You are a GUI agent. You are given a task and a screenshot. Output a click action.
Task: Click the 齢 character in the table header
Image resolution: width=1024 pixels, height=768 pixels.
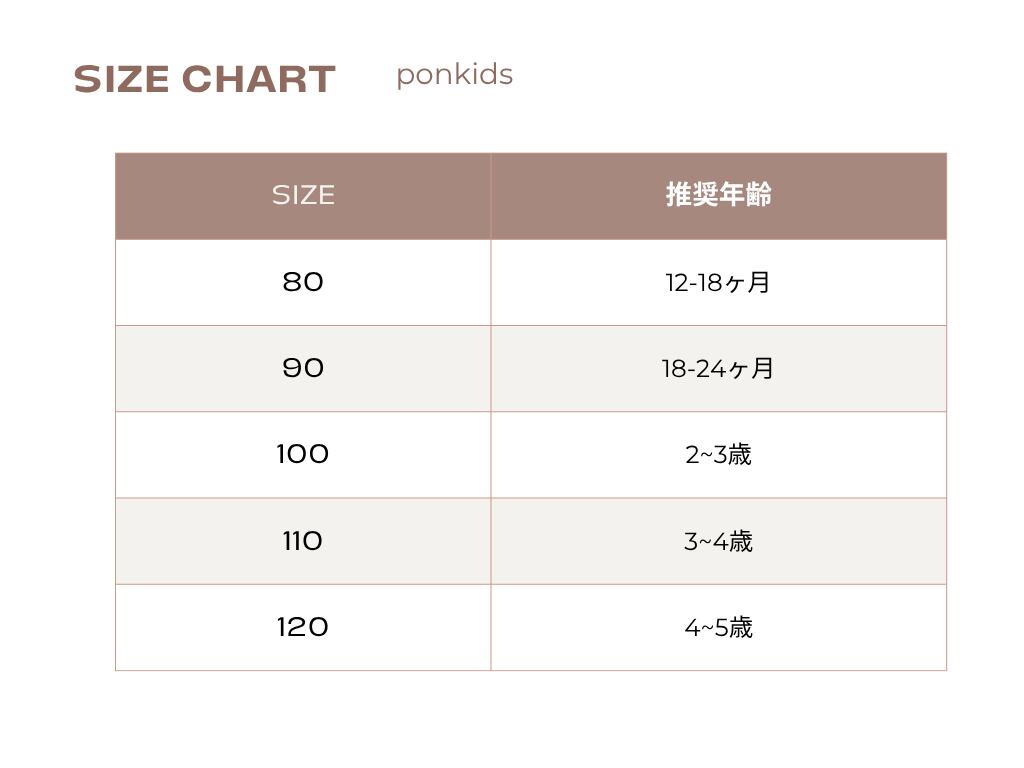[x=759, y=195]
